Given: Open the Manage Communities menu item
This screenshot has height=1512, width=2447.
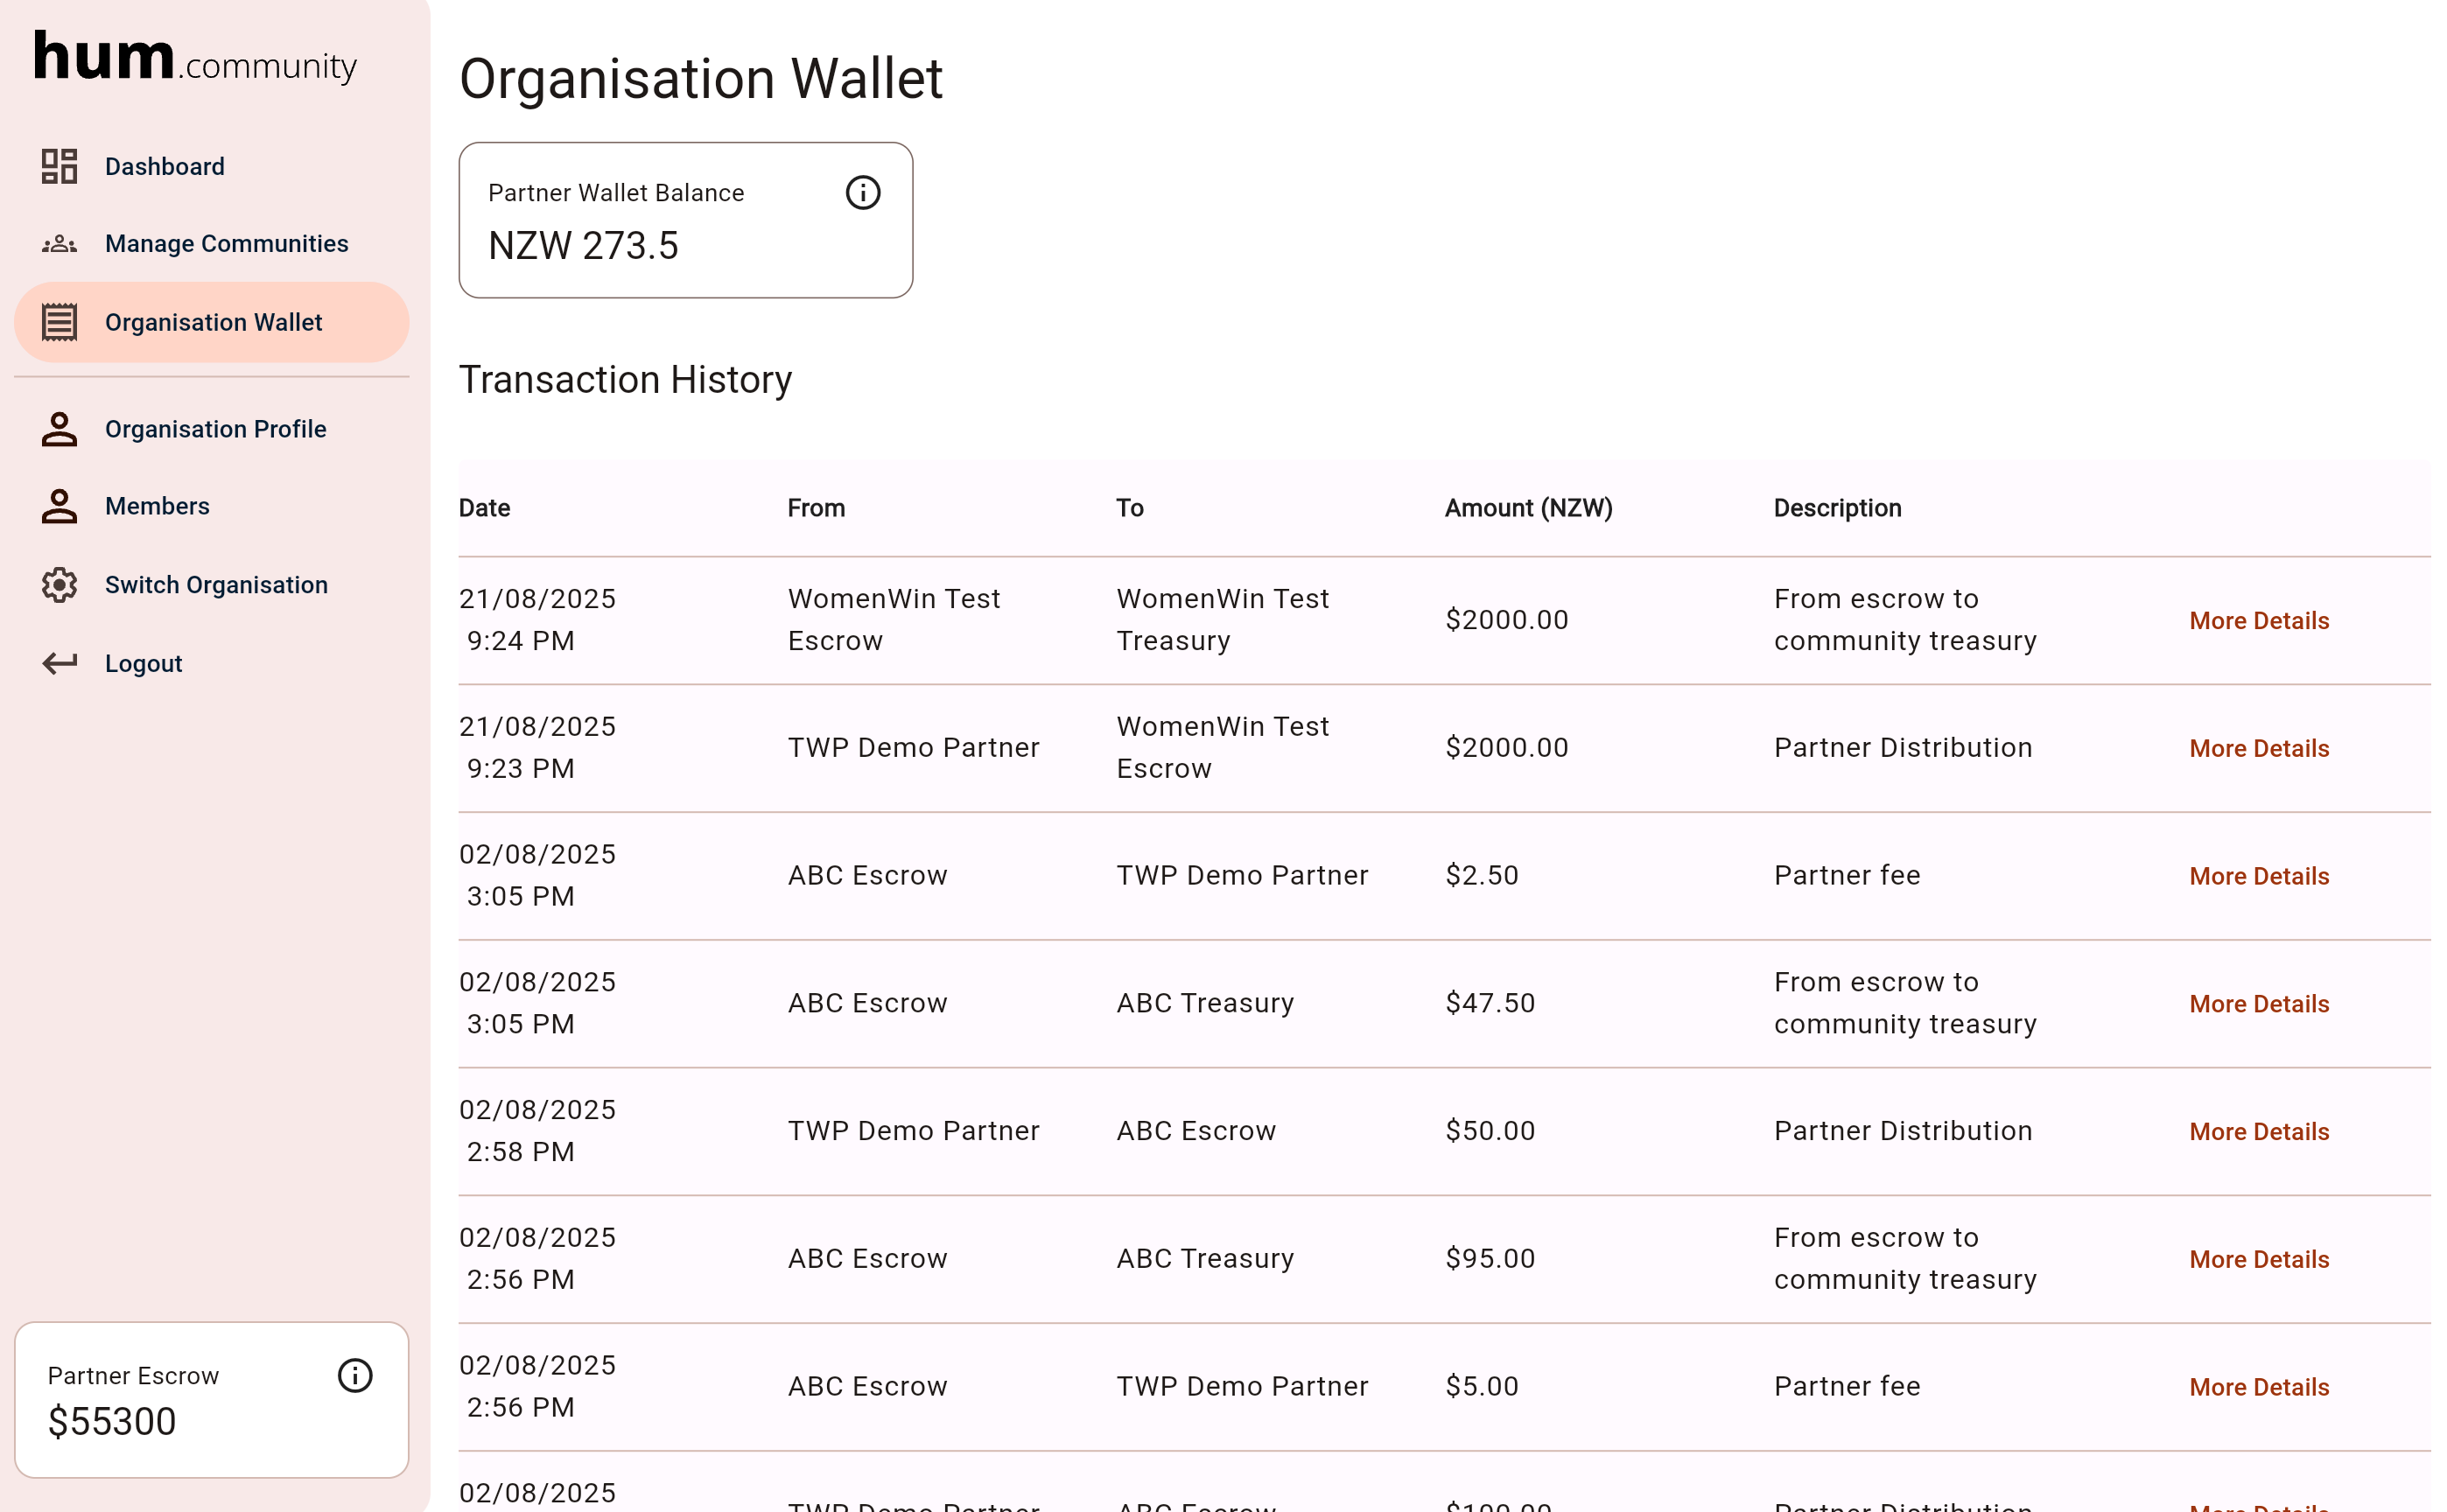Looking at the screenshot, I should [226, 244].
